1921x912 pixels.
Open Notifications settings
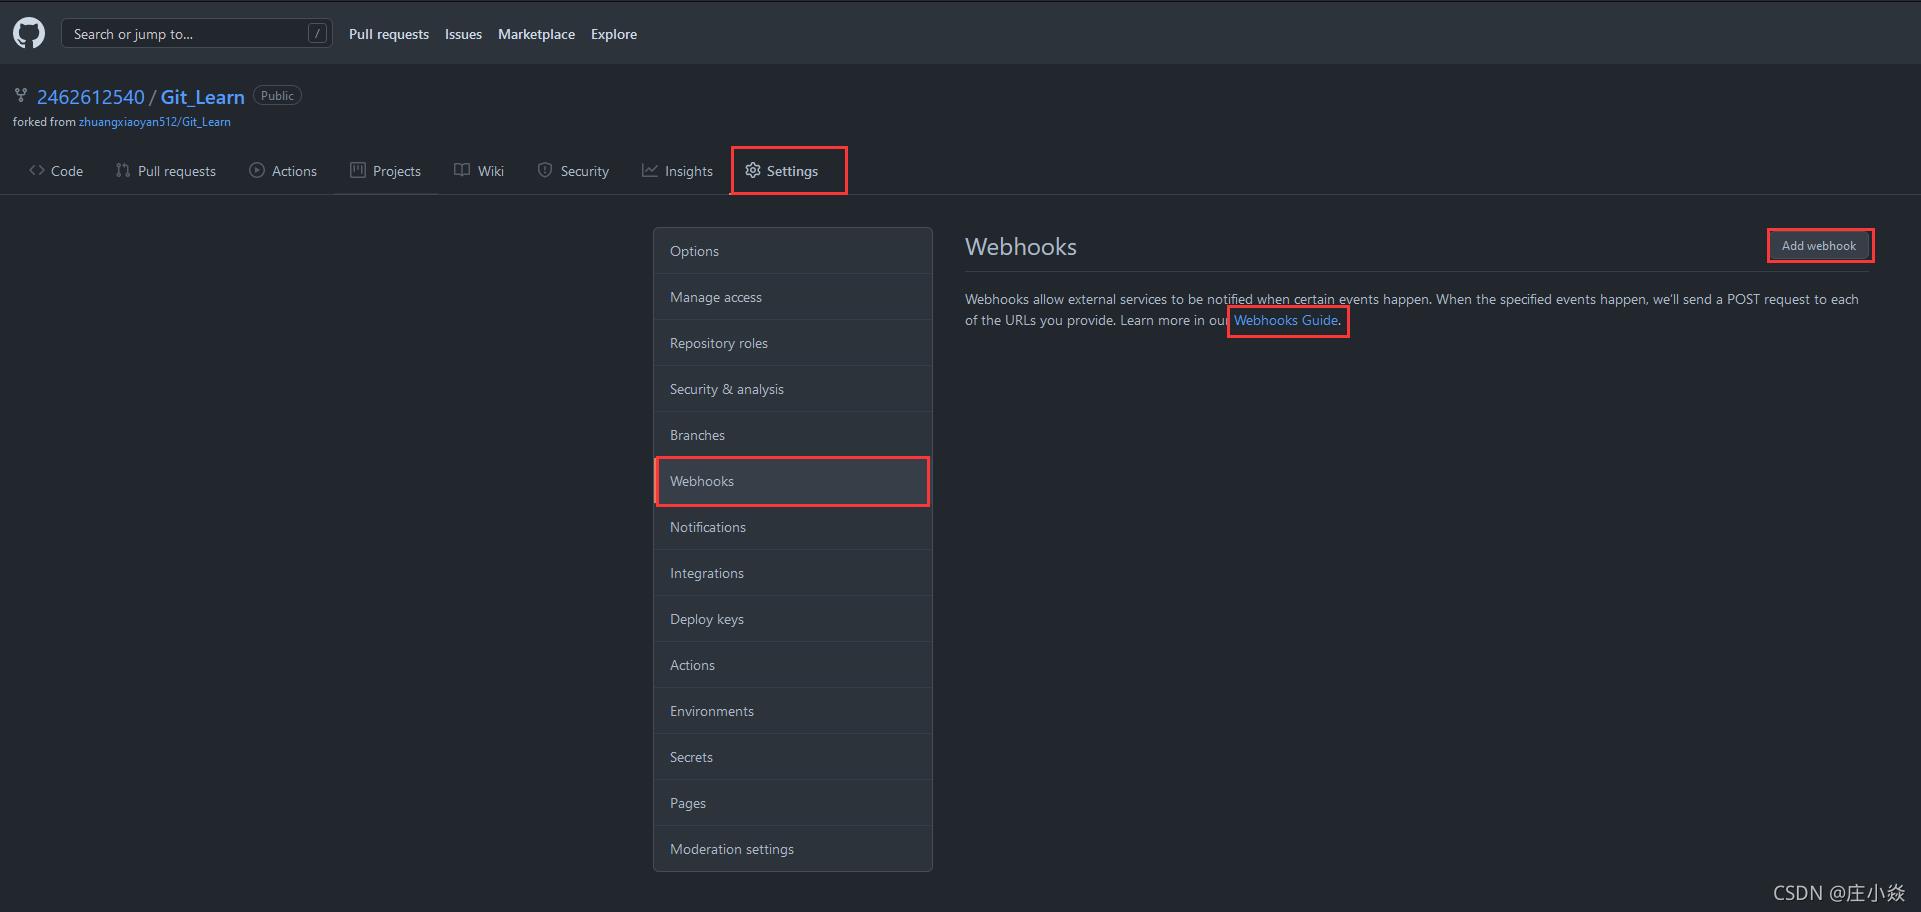793,527
